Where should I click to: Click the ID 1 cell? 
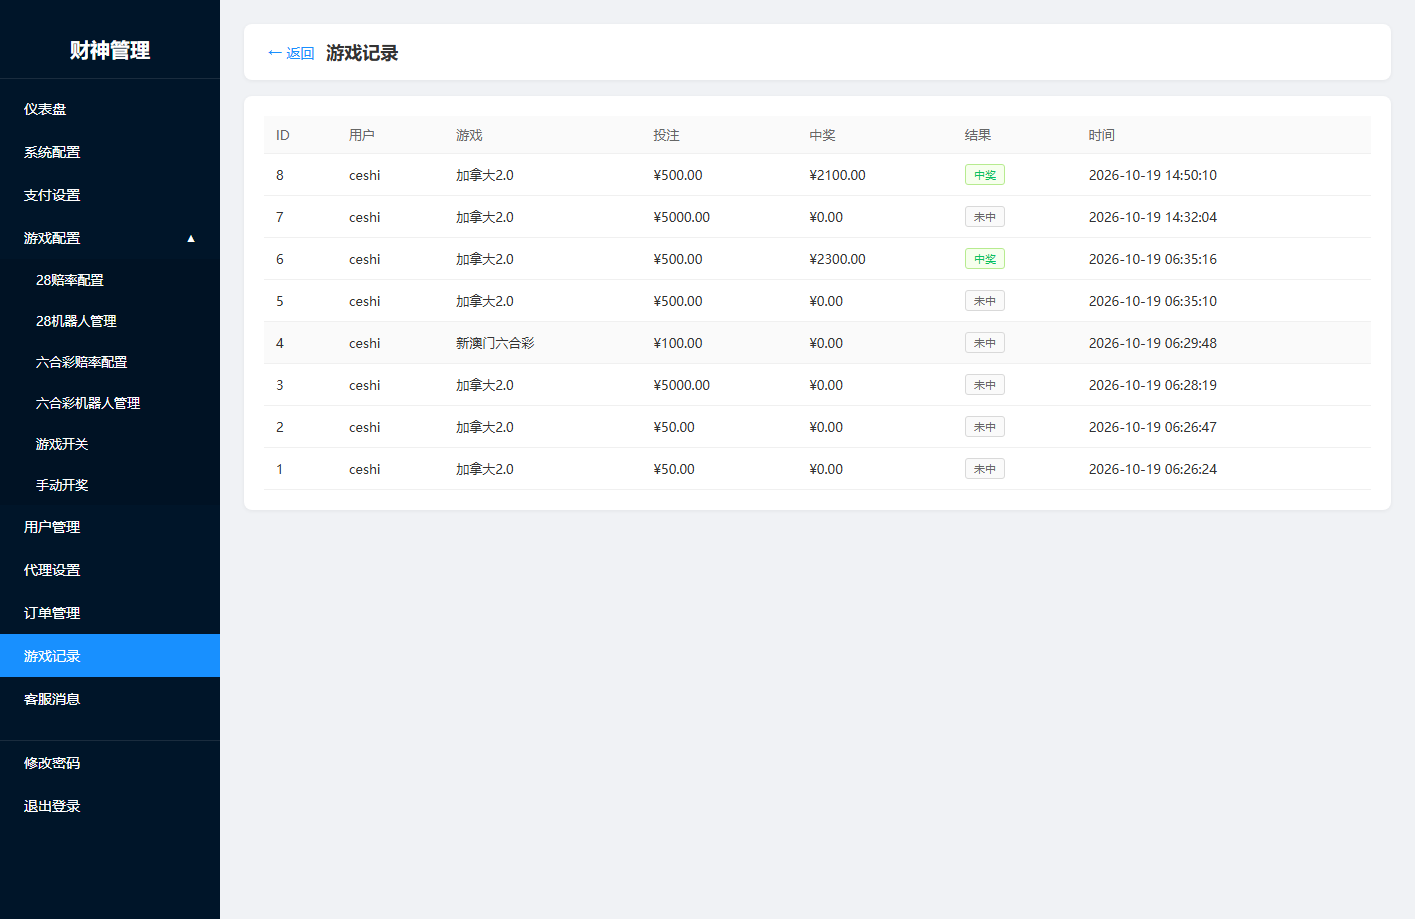click(x=280, y=469)
